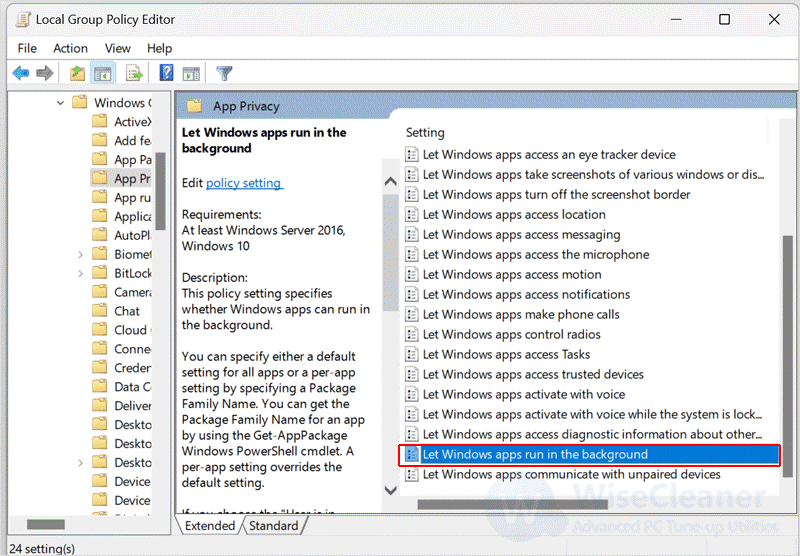Image resolution: width=800 pixels, height=556 pixels.
Task: Click the policy icon beside eye tracker device setting
Action: pyautogui.click(x=411, y=155)
